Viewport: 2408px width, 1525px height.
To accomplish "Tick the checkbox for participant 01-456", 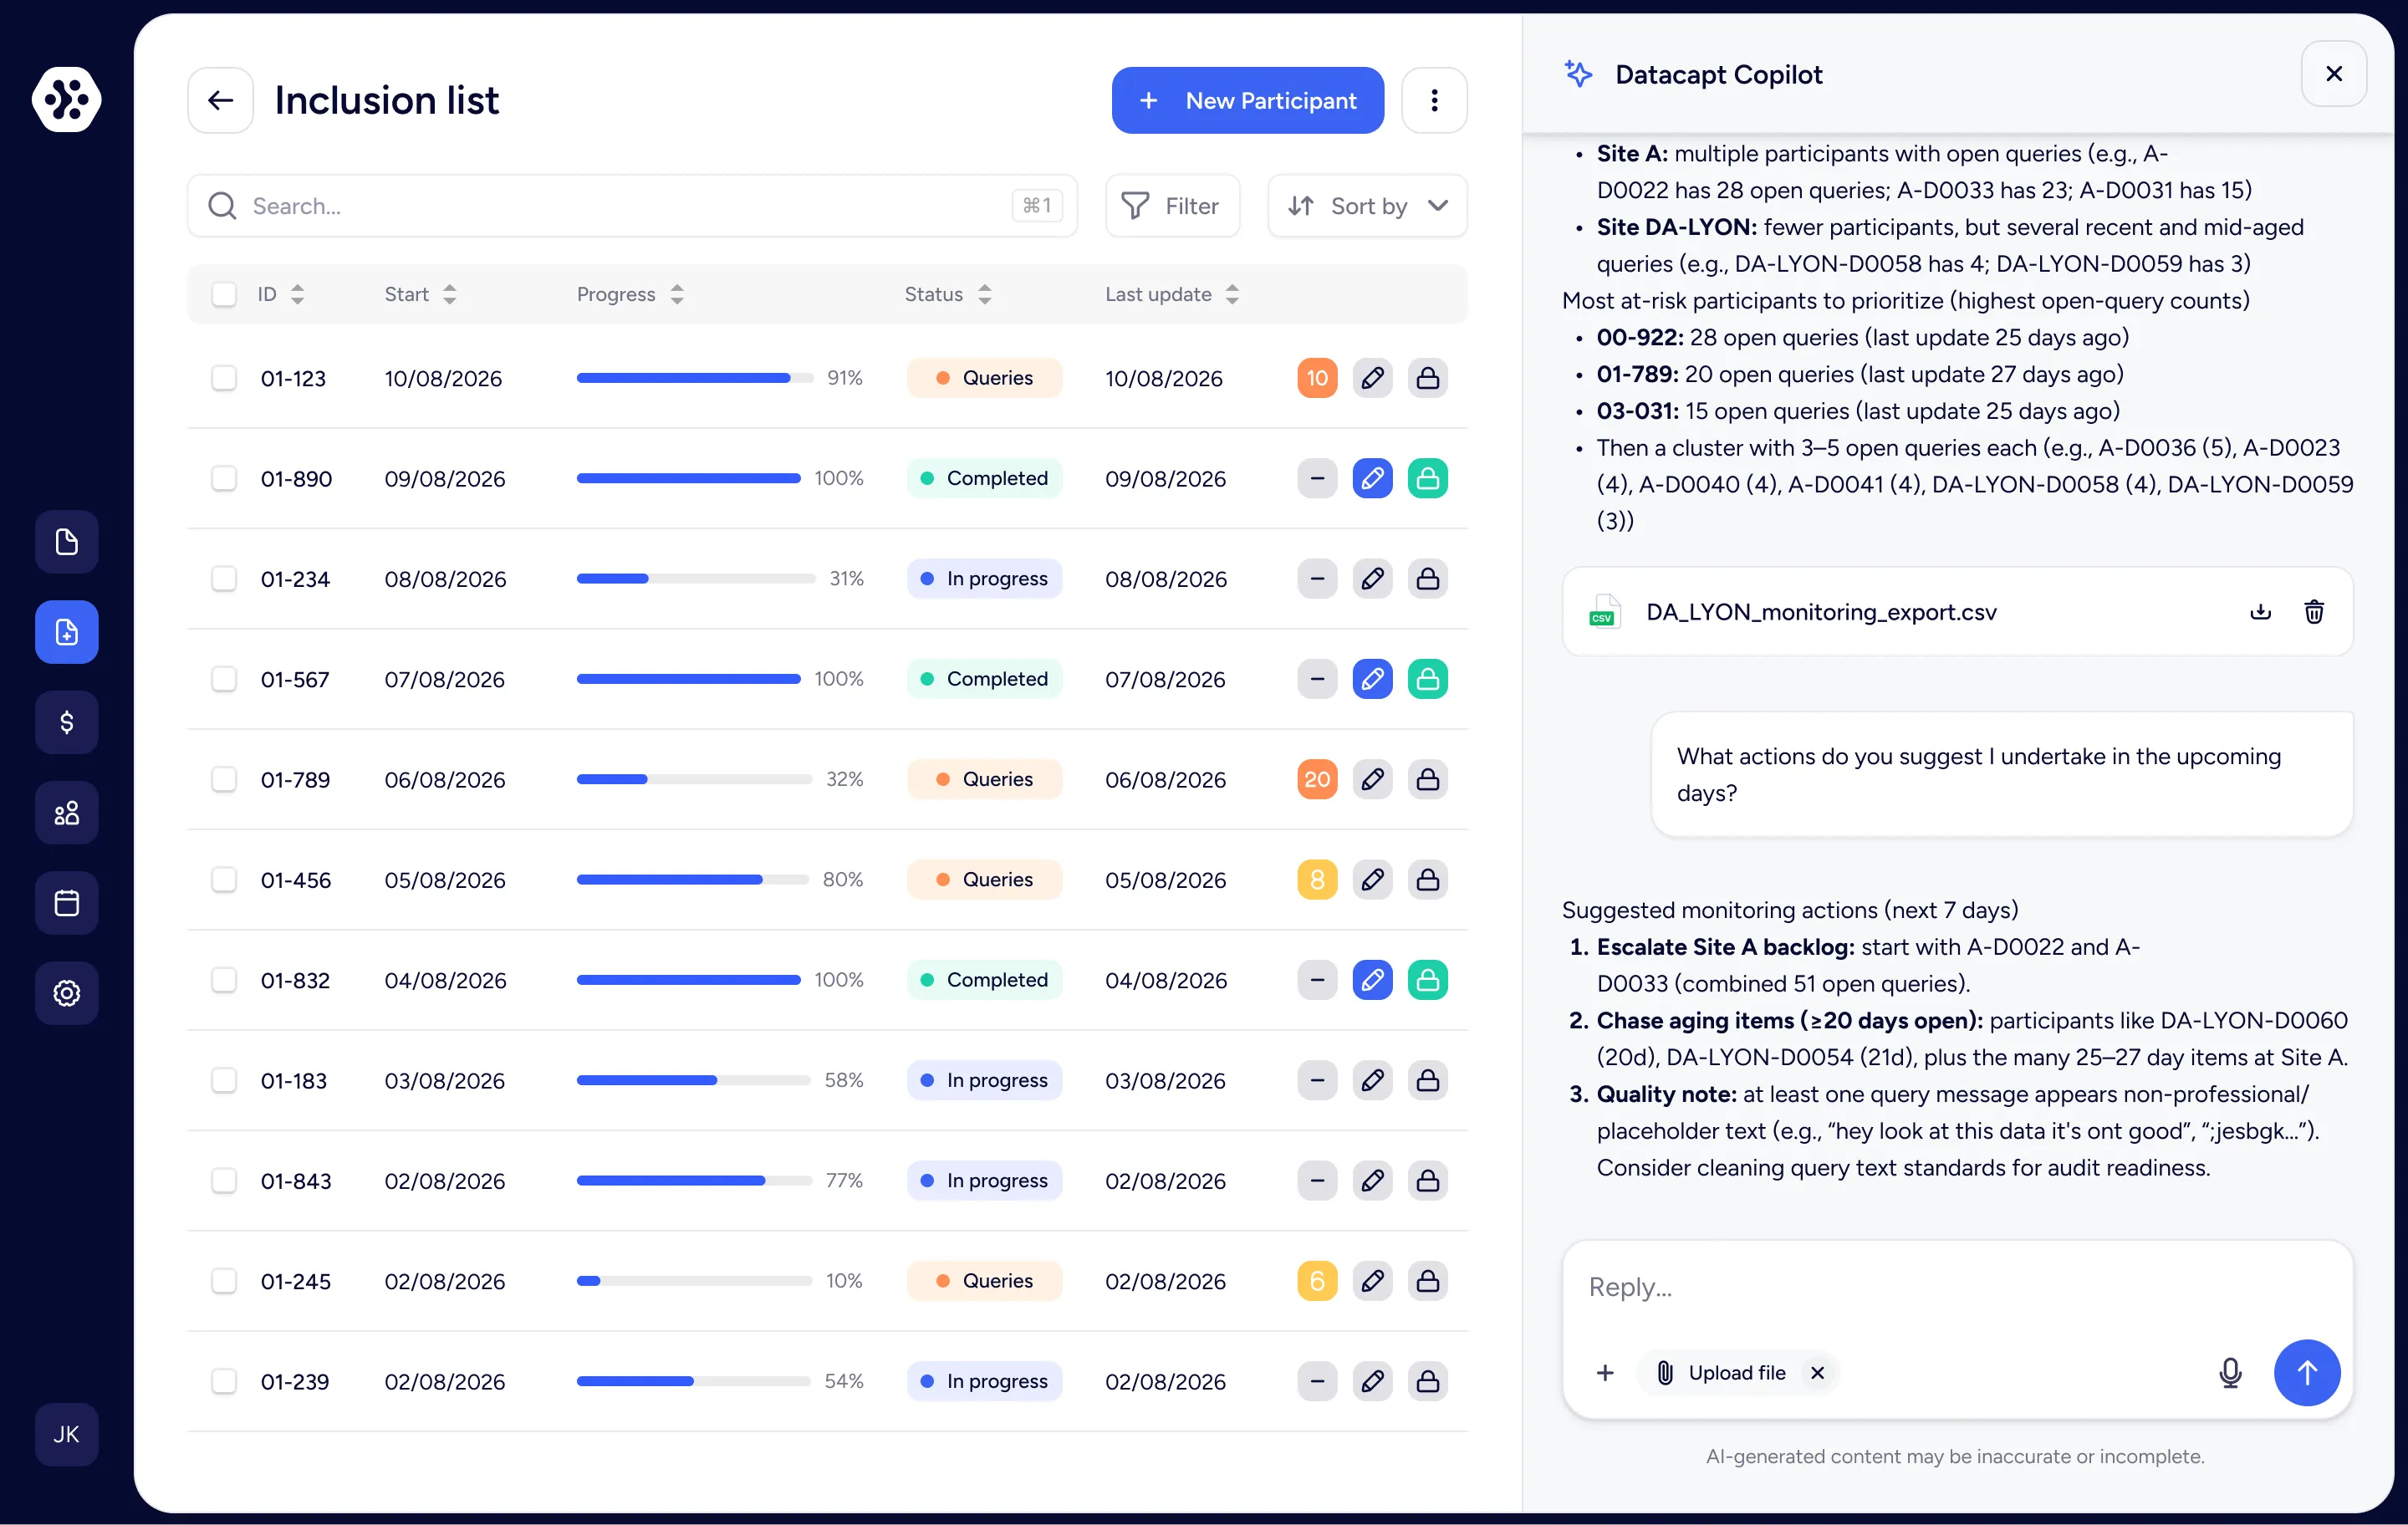I will [224, 880].
